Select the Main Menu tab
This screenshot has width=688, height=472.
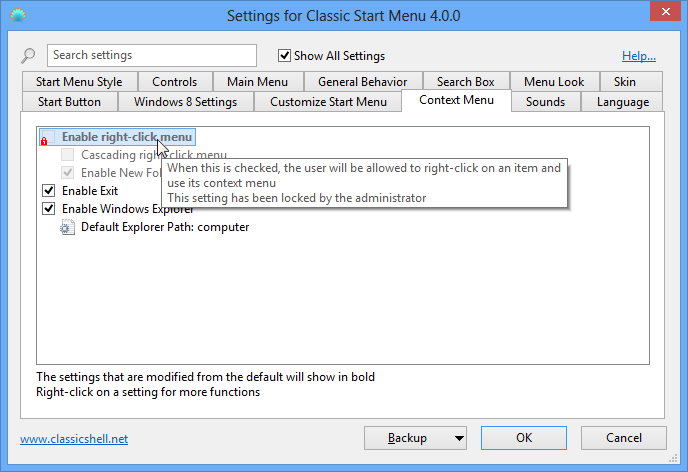[257, 82]
